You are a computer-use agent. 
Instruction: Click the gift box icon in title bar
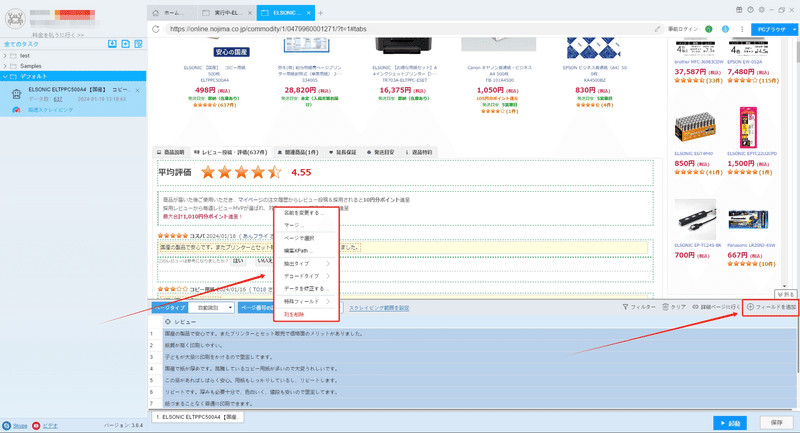pos(739,10)
